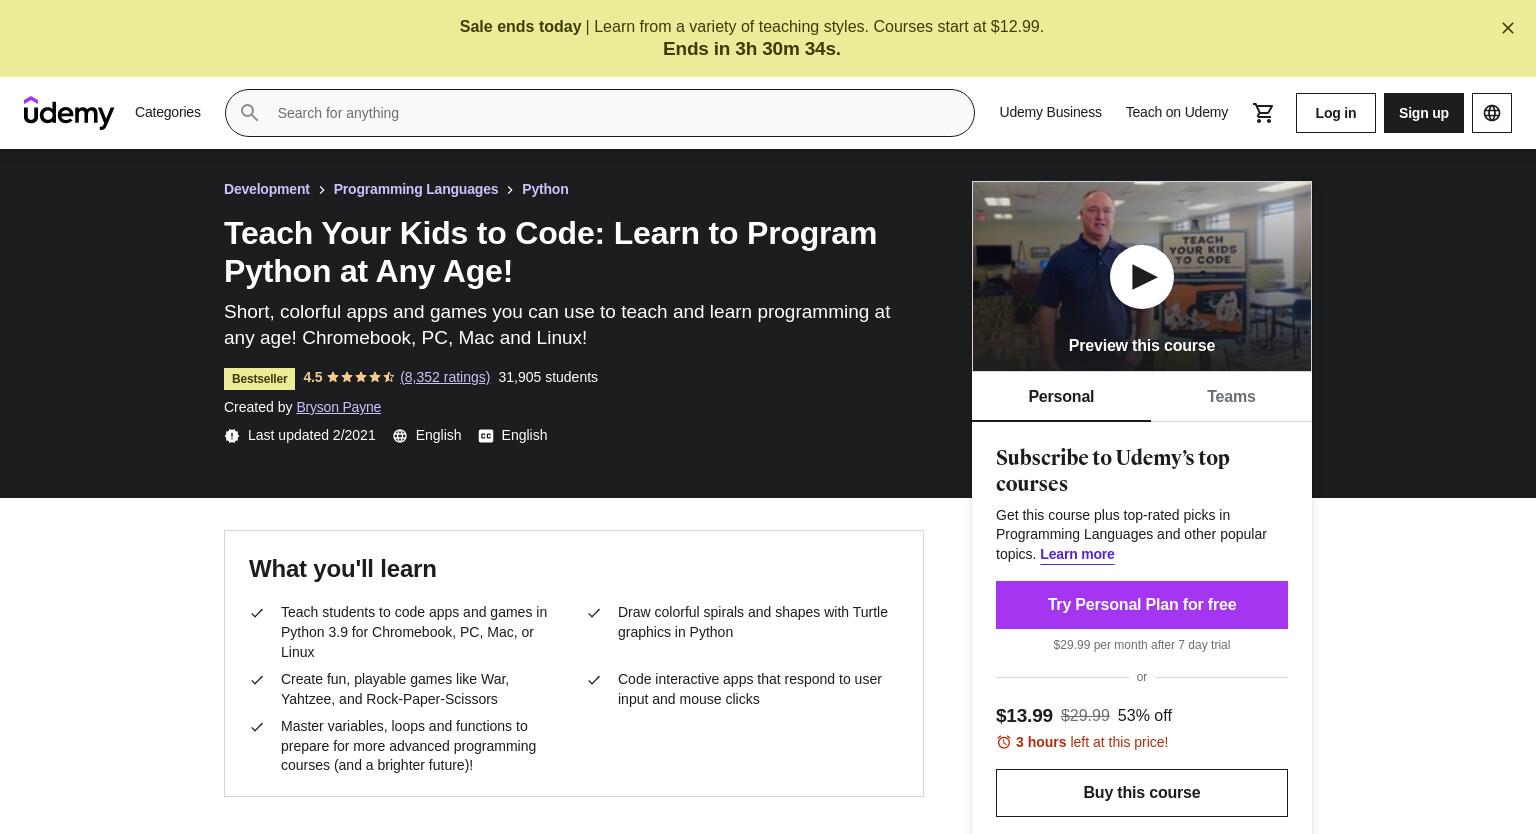Switch to the Teams tab
This screenshot has height=834, width=1536.
coord(1231,397)
